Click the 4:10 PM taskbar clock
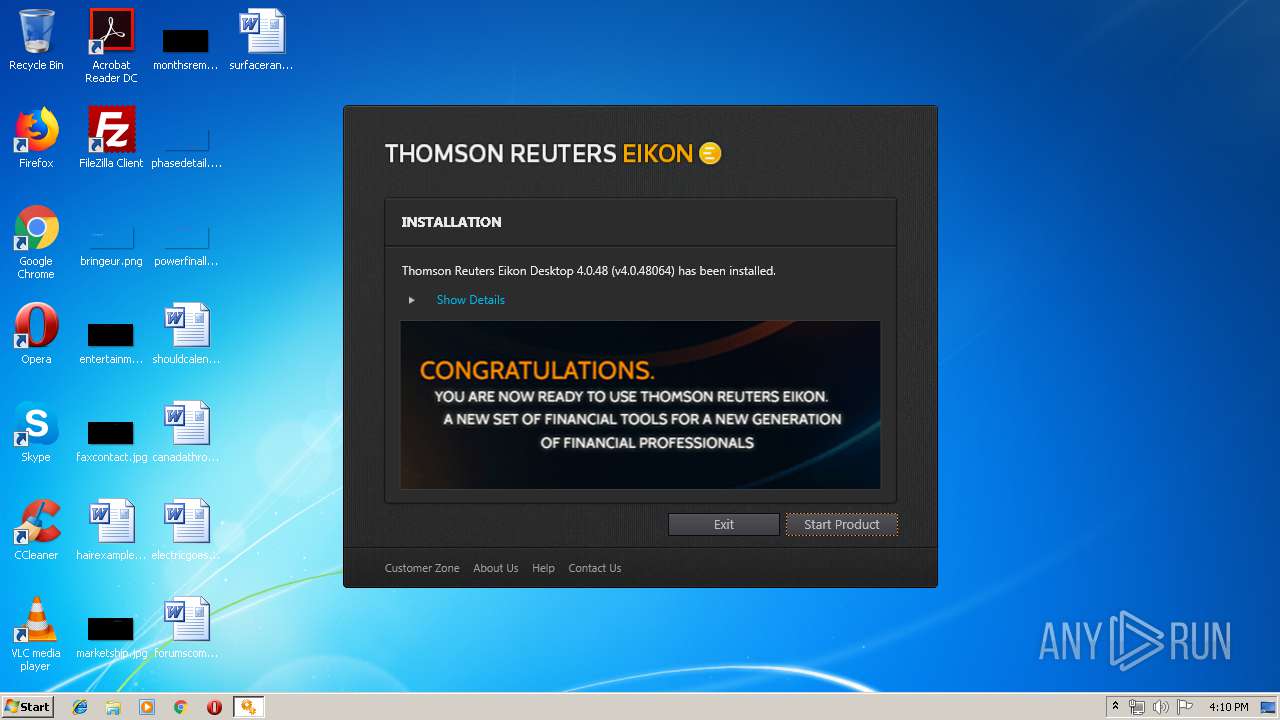 coord(1228,707)
